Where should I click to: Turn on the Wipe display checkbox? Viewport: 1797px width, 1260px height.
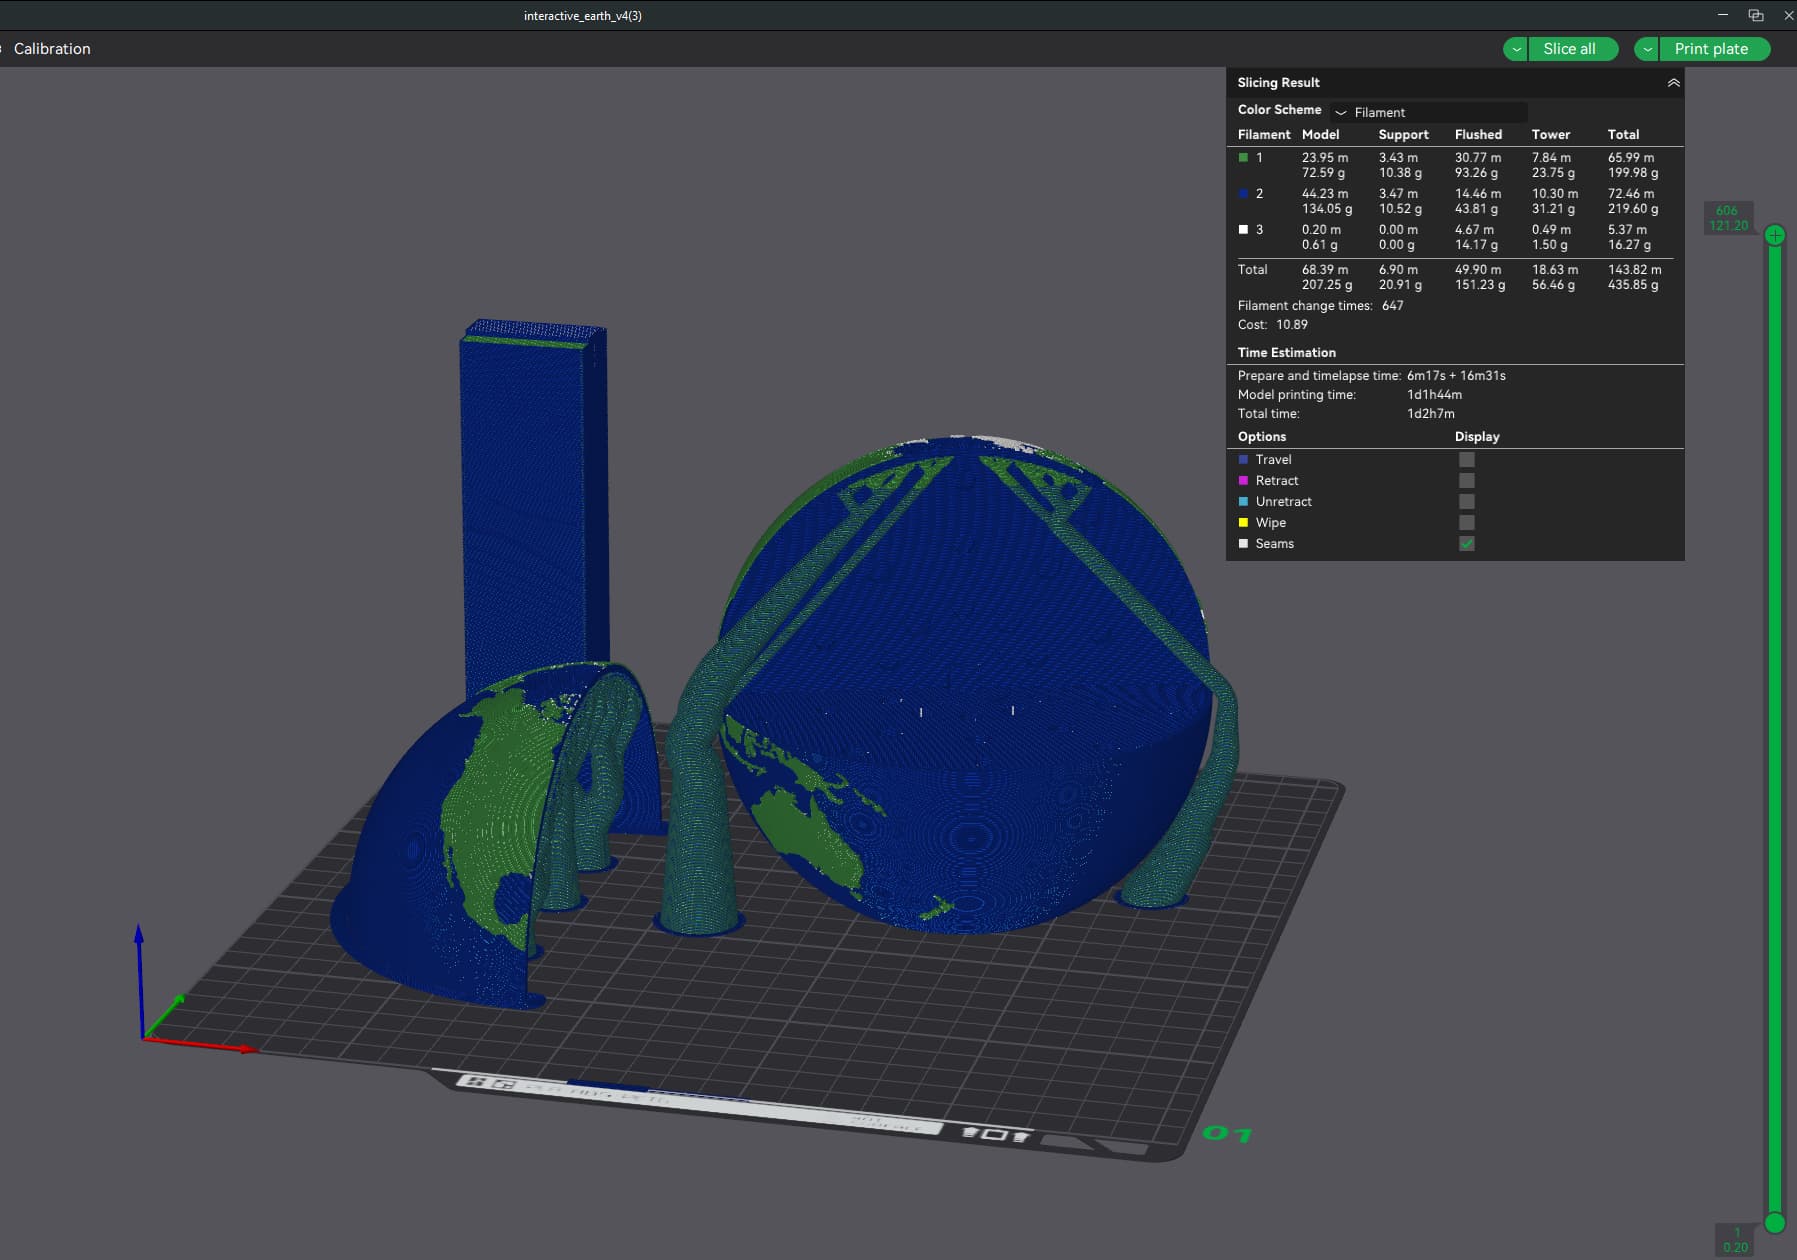point(1466,523)
